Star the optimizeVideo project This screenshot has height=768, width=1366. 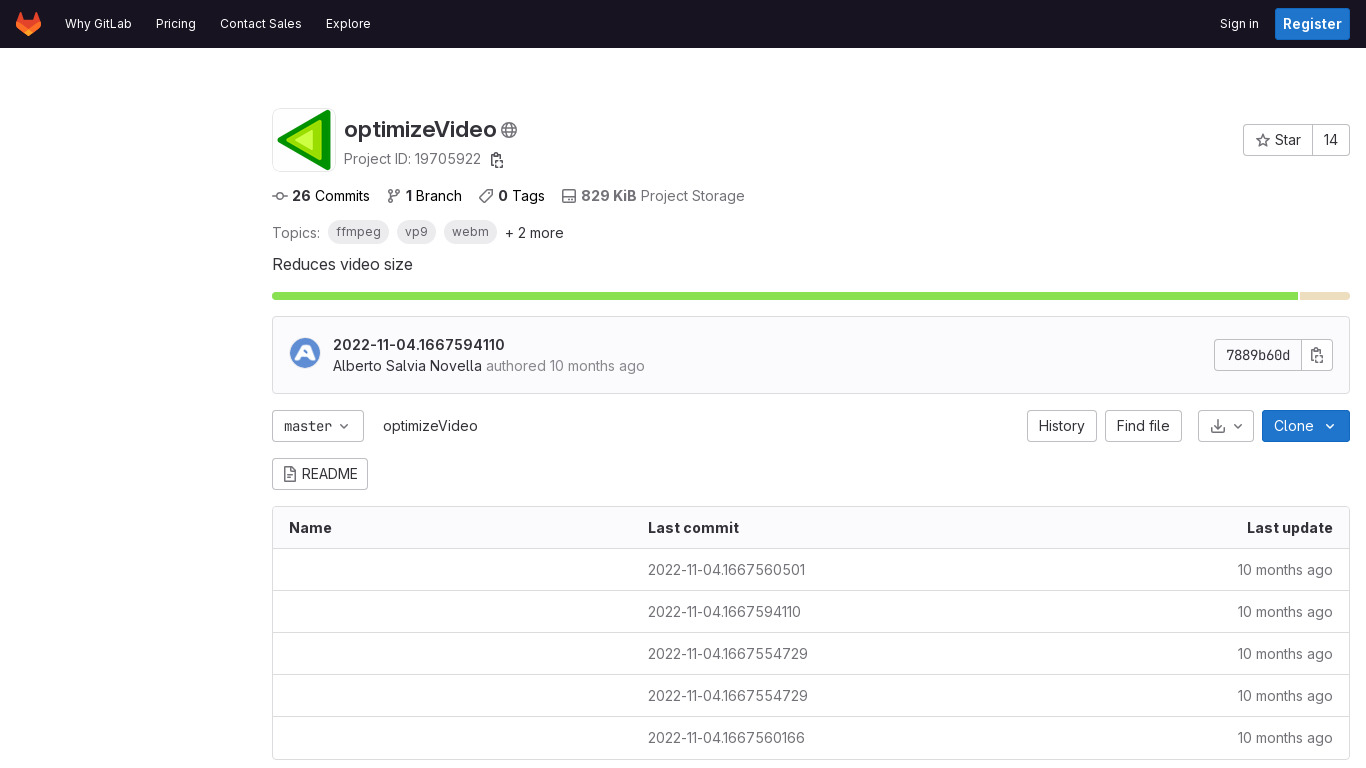(x=1278, y=140)
